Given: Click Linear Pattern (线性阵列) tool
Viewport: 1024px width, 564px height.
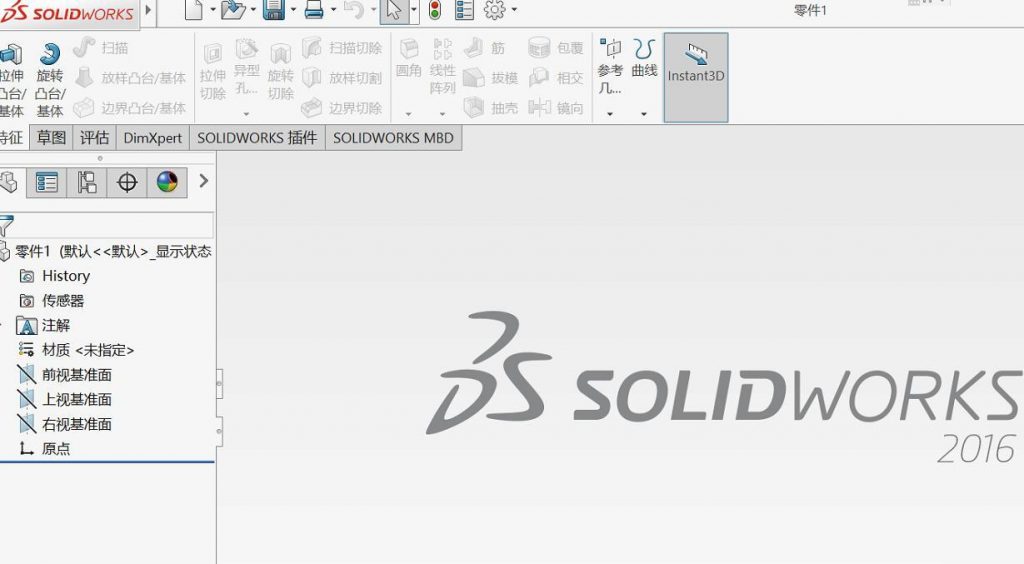Looking at the screenshot, I should point(442,67).
